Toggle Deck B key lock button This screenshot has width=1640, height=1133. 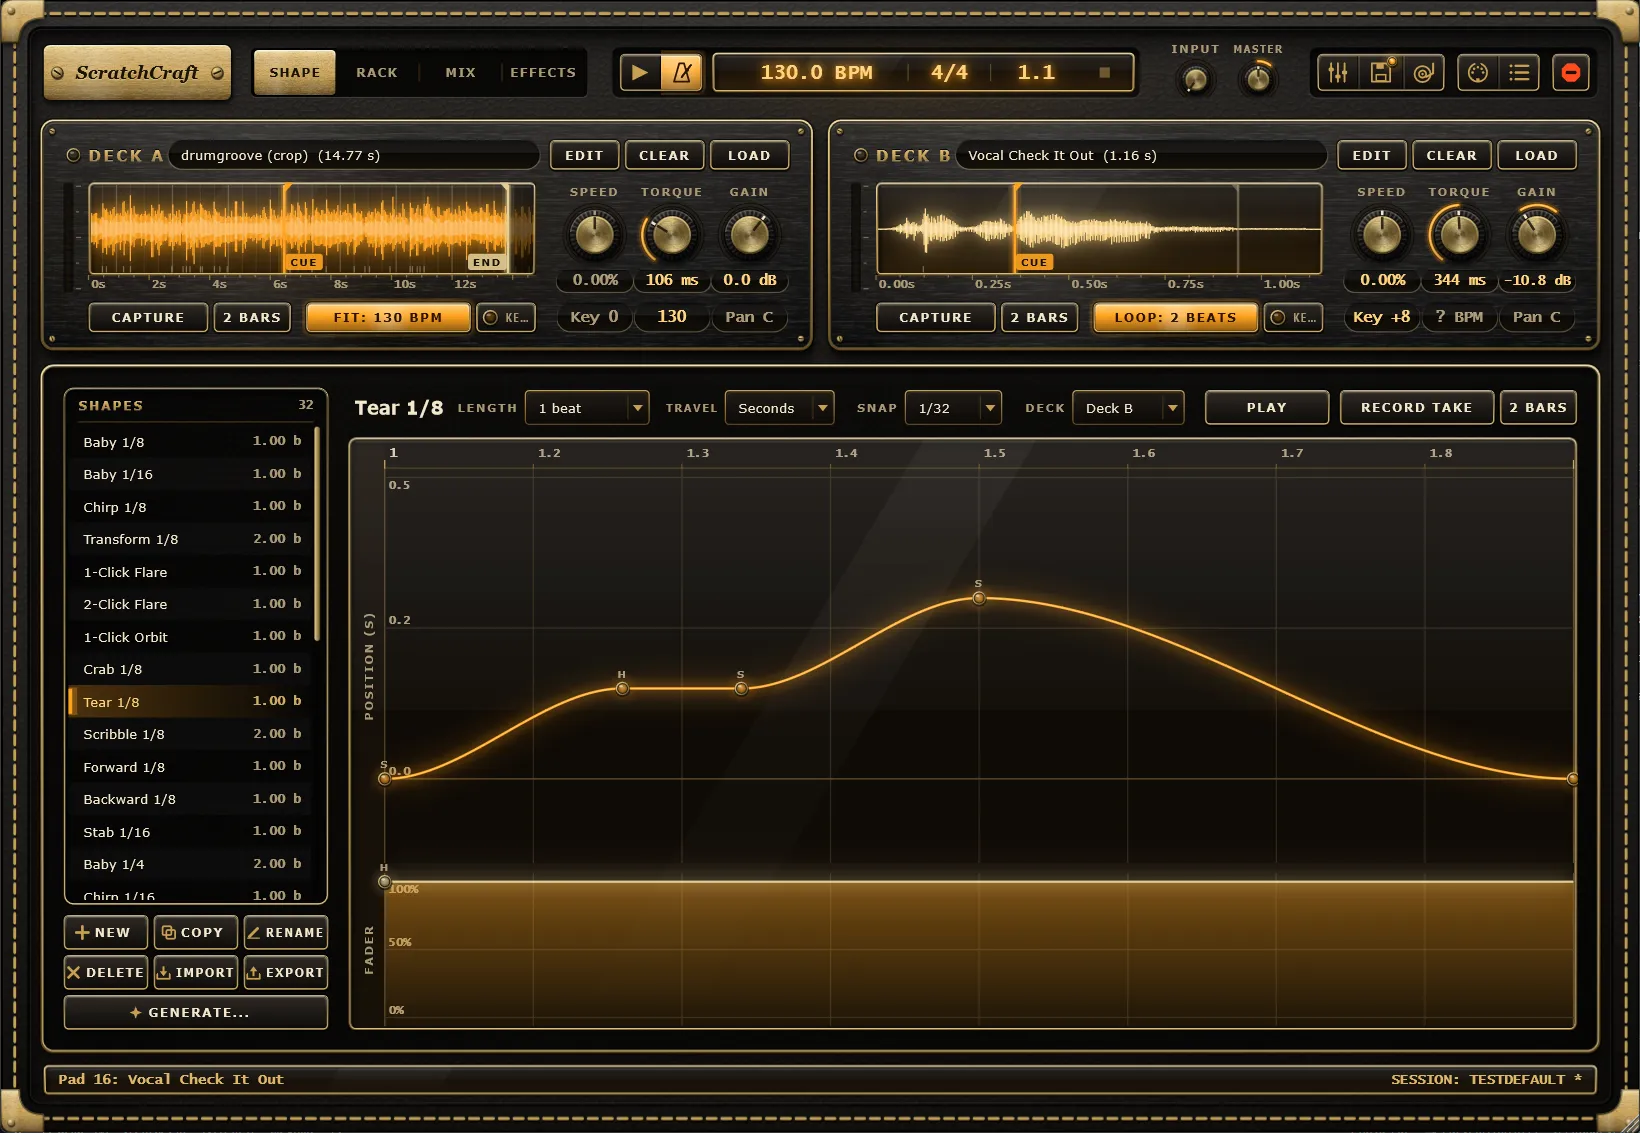point(1294,318)
